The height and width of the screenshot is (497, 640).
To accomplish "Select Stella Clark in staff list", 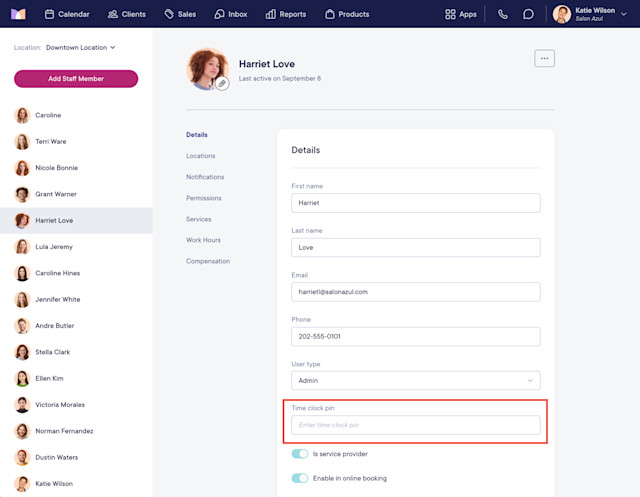I will 76,352.
